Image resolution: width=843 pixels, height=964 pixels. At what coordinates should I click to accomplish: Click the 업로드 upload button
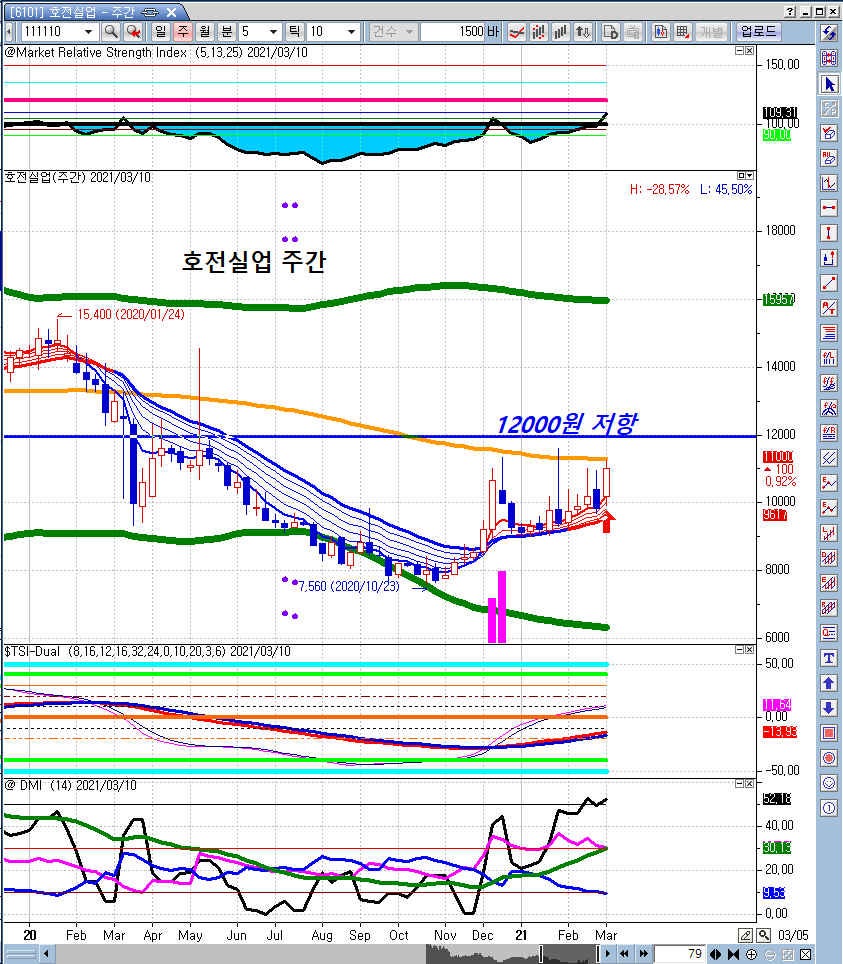pos(758,31)
